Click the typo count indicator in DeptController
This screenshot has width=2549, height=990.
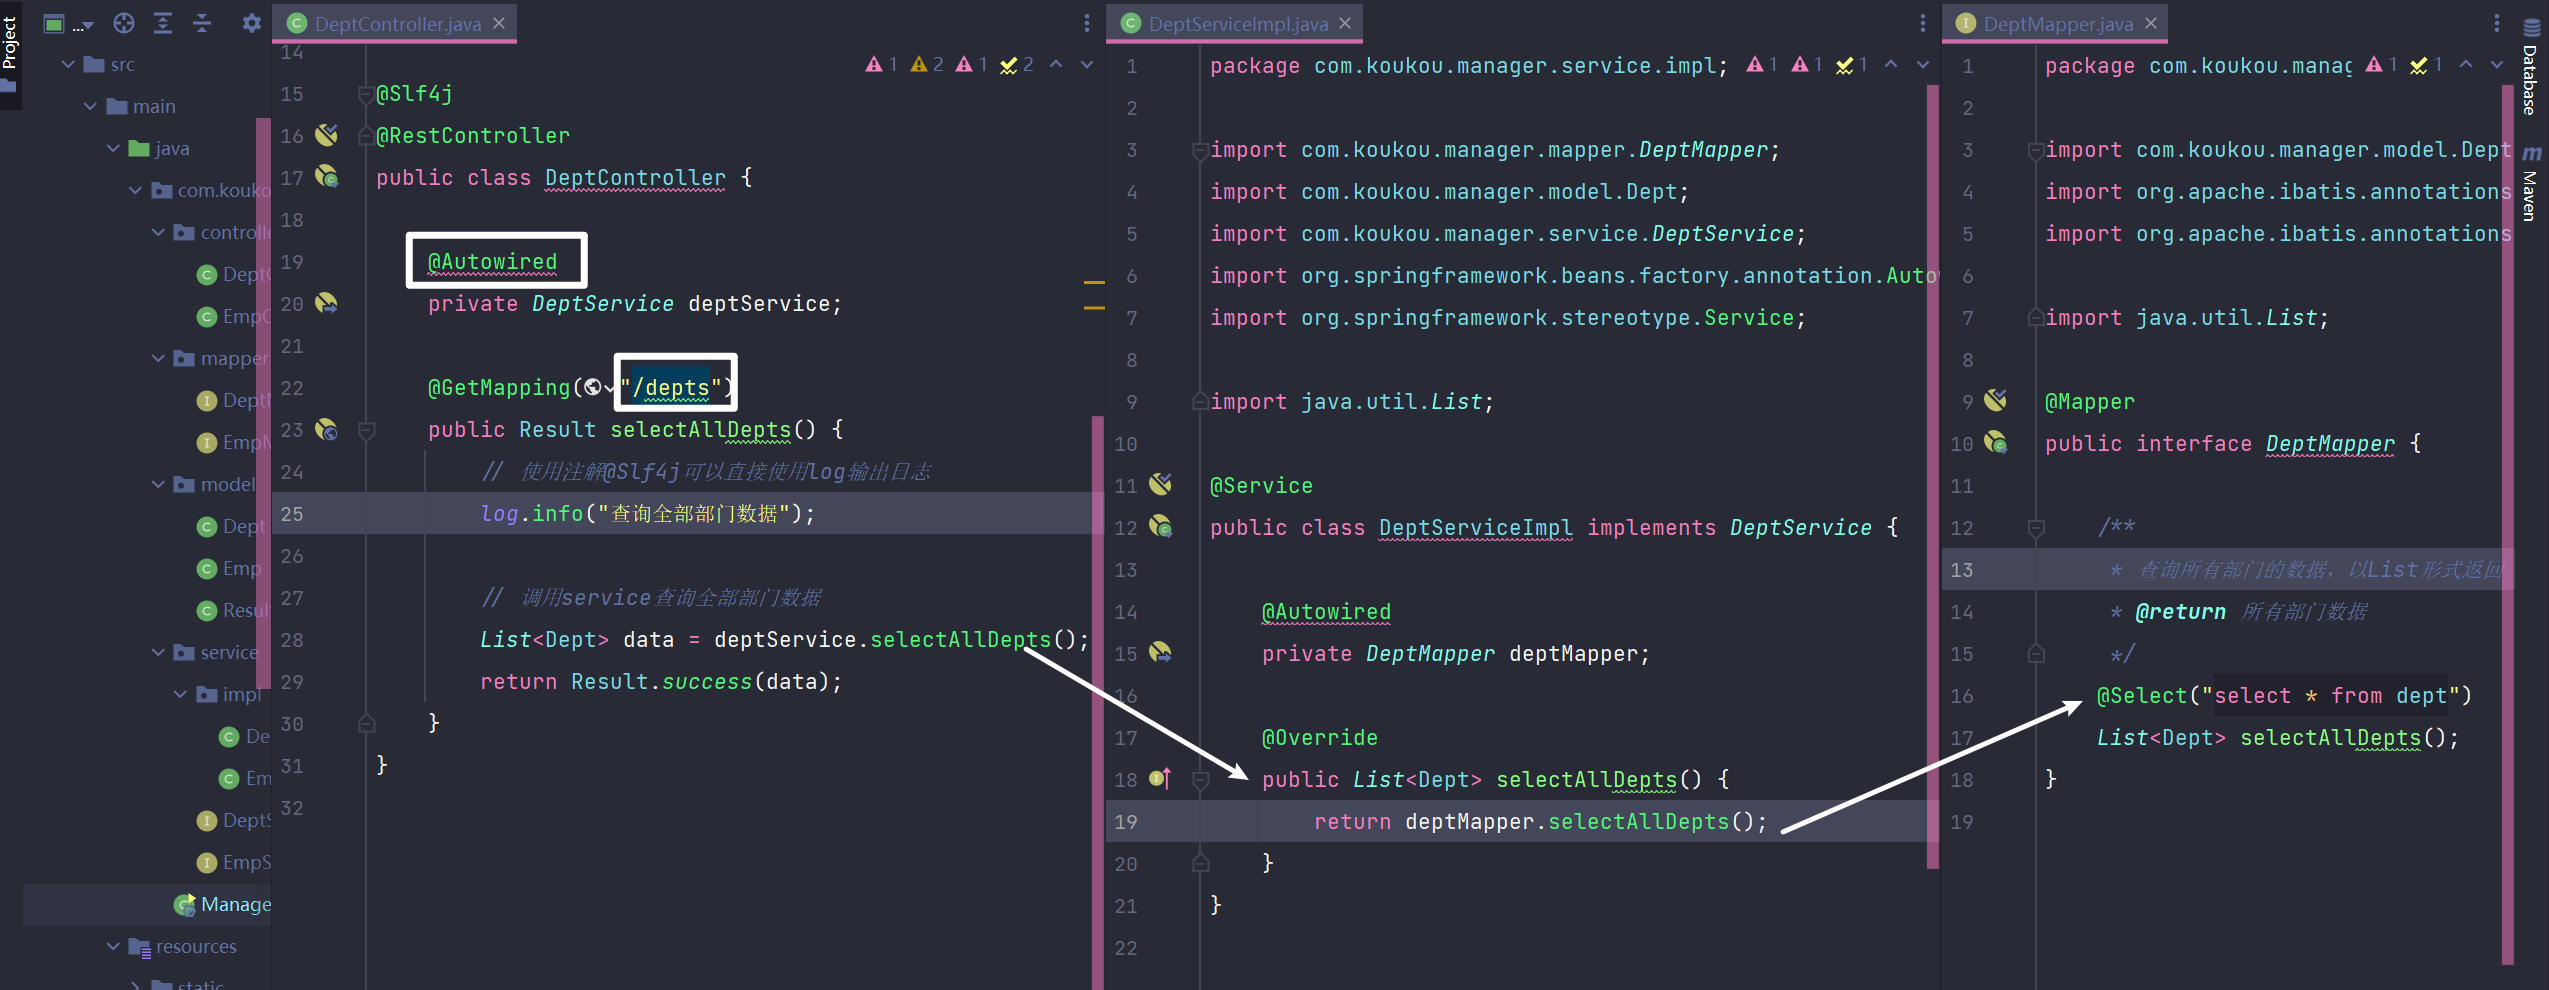click(1016, 65)
